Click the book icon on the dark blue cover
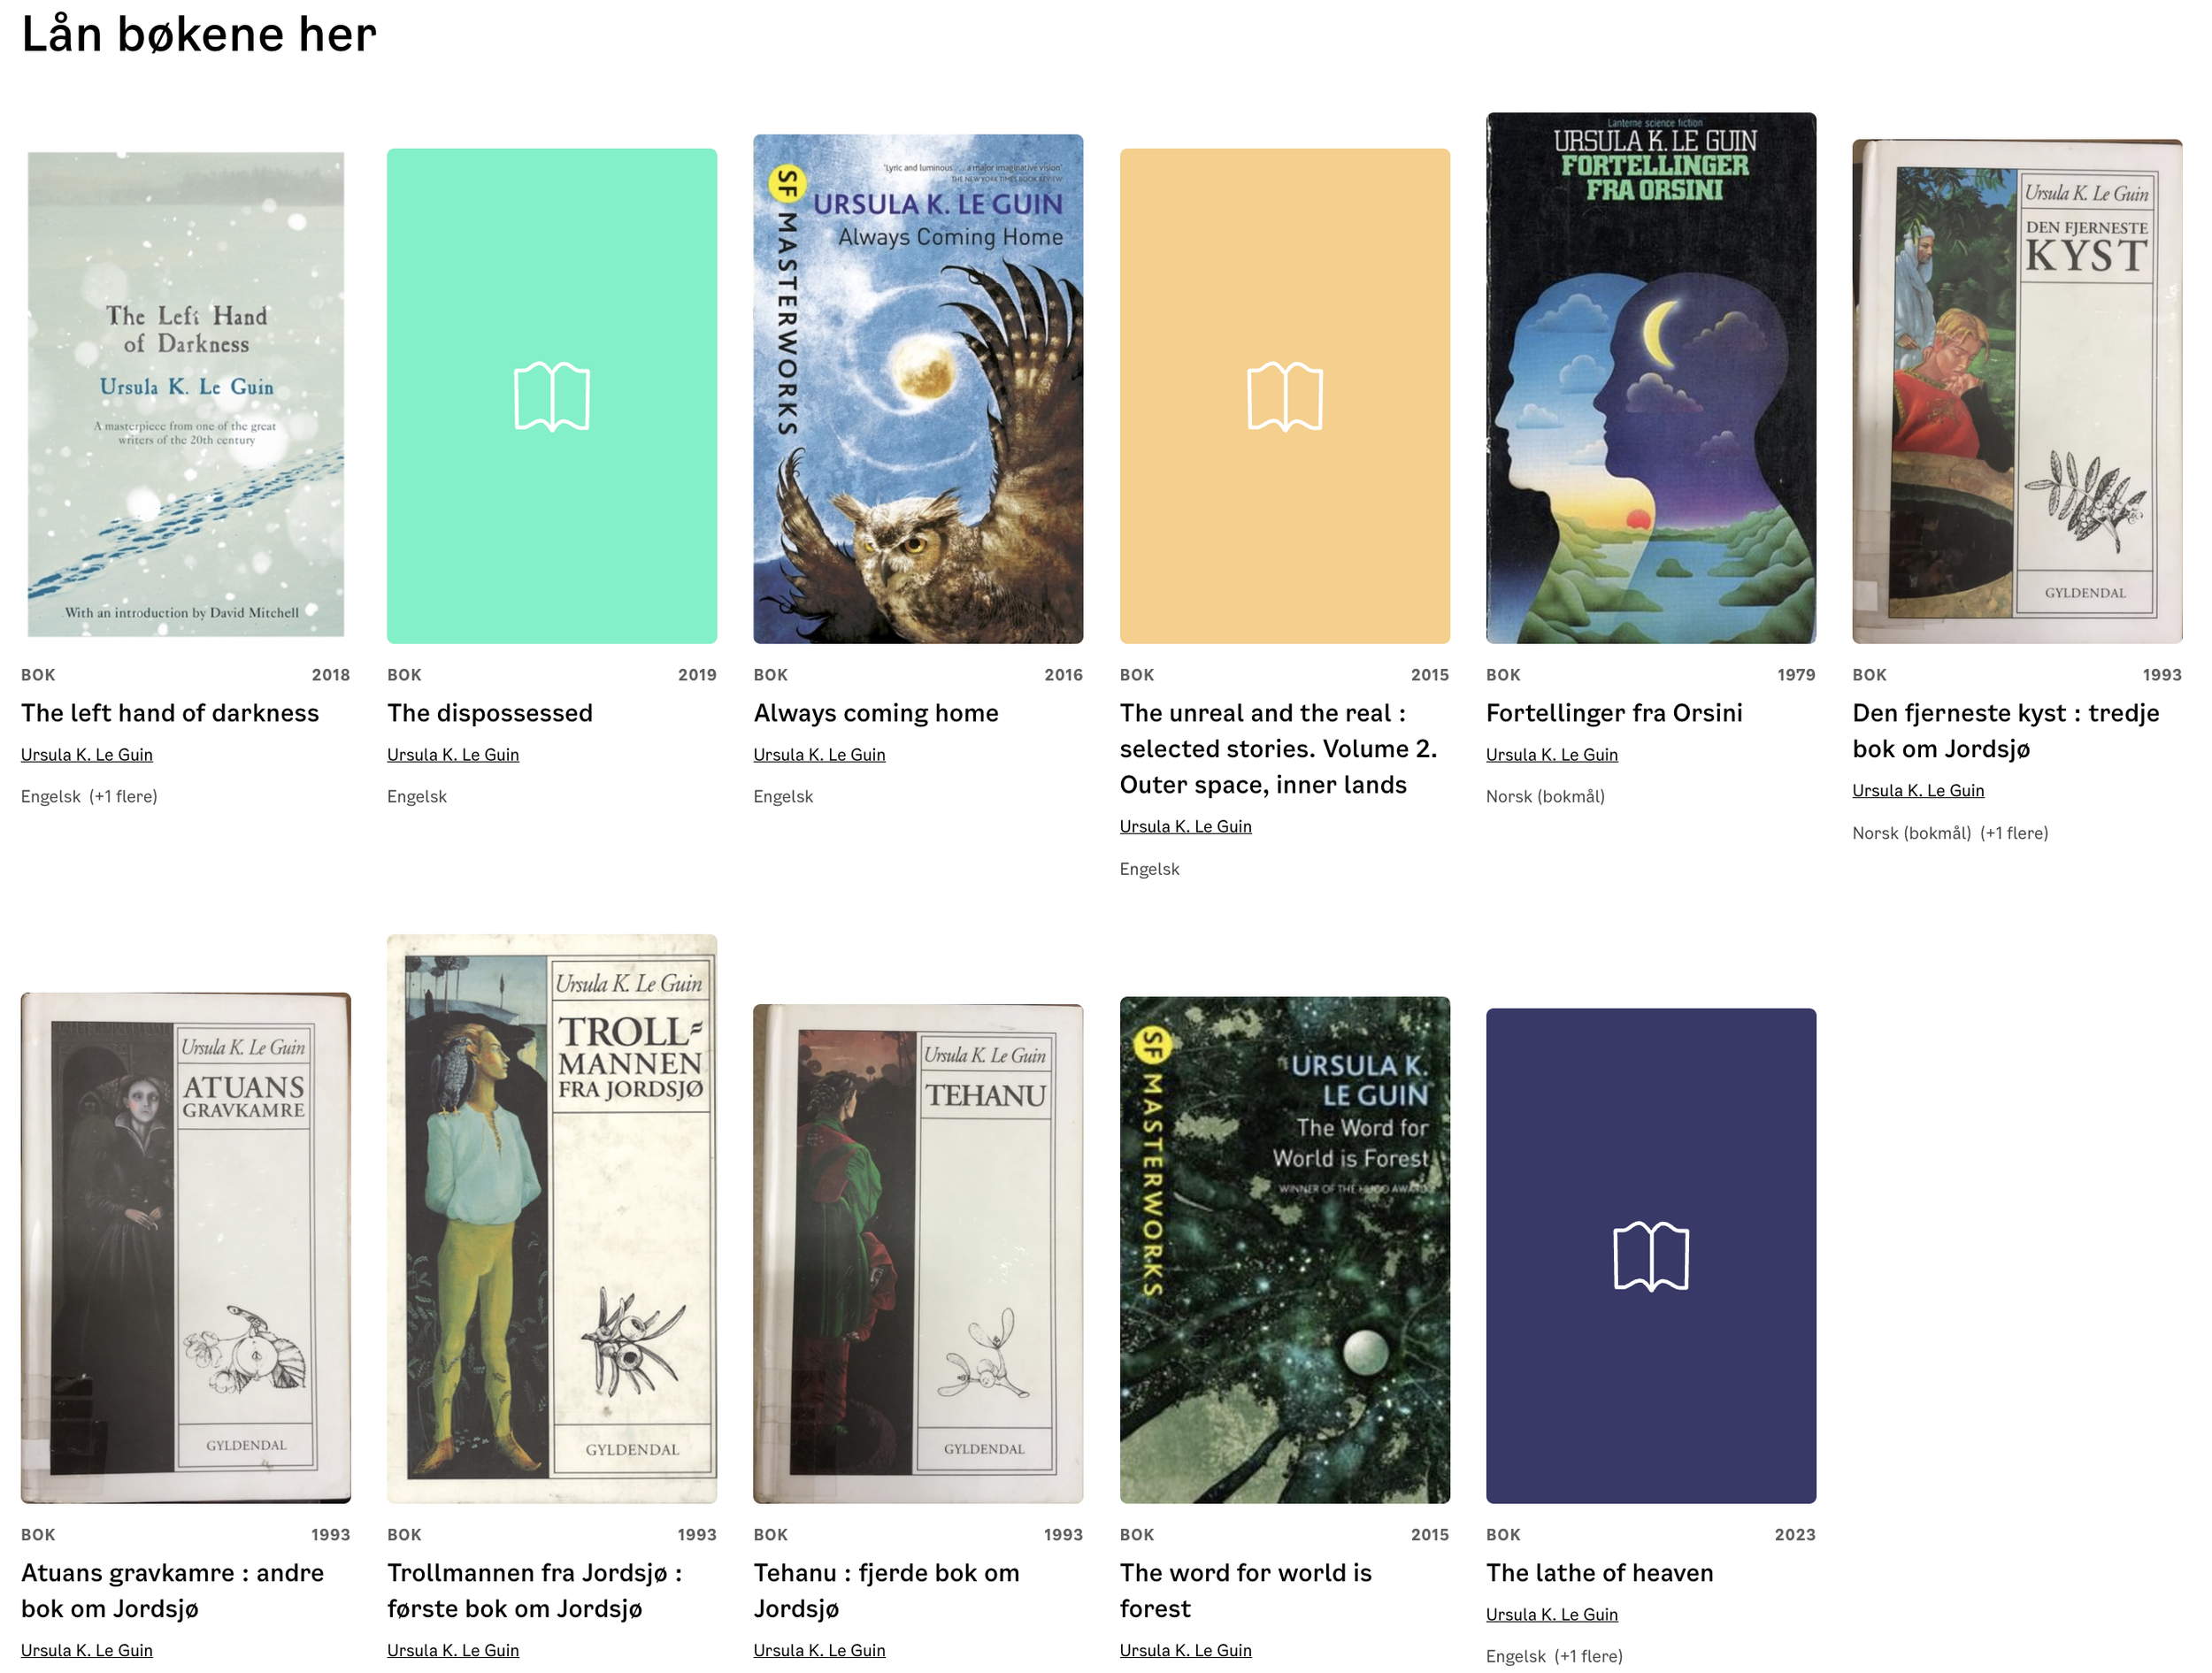Image resolution: width=2212 pixels, height=1673 pixels. tap(1651, 1256)
